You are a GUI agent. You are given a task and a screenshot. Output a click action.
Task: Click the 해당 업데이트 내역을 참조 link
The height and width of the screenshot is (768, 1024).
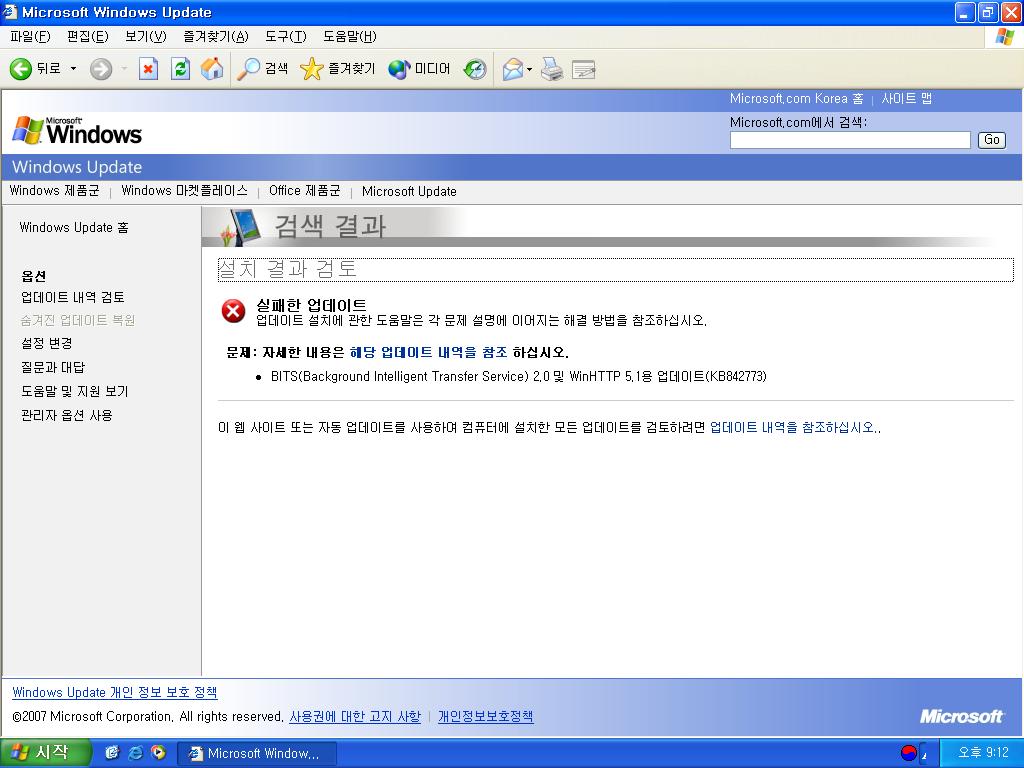[x=428, y=353]
